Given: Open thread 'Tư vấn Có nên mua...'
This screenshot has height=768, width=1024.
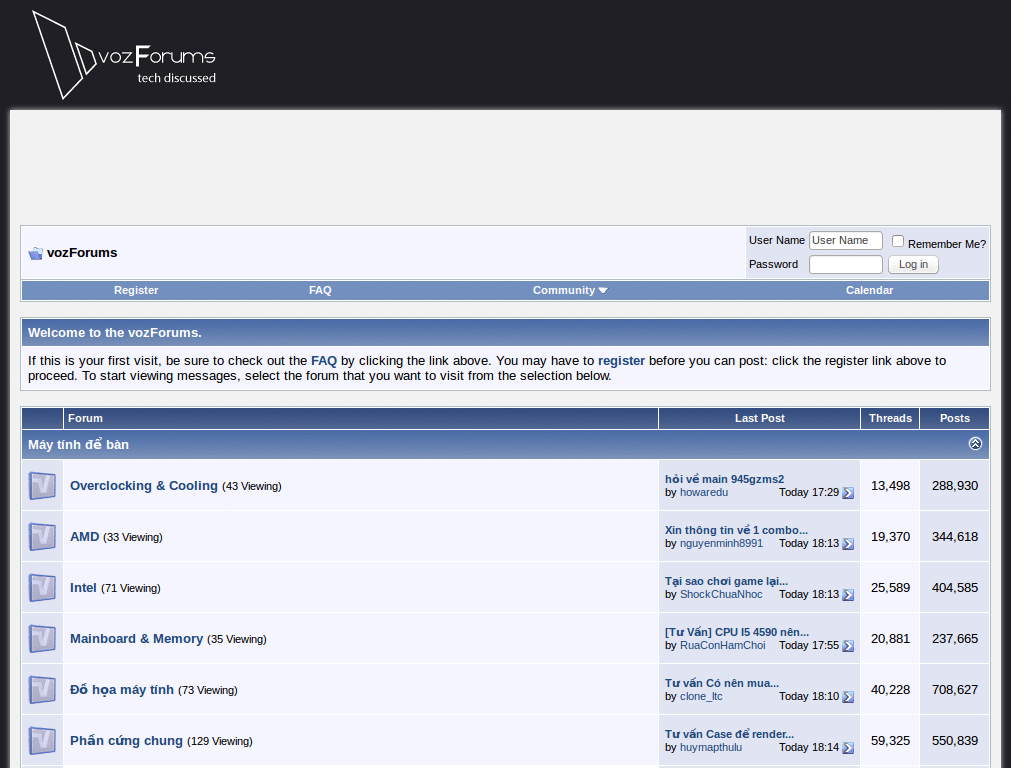Looking at the screenshot, I should tap(722, 683).
